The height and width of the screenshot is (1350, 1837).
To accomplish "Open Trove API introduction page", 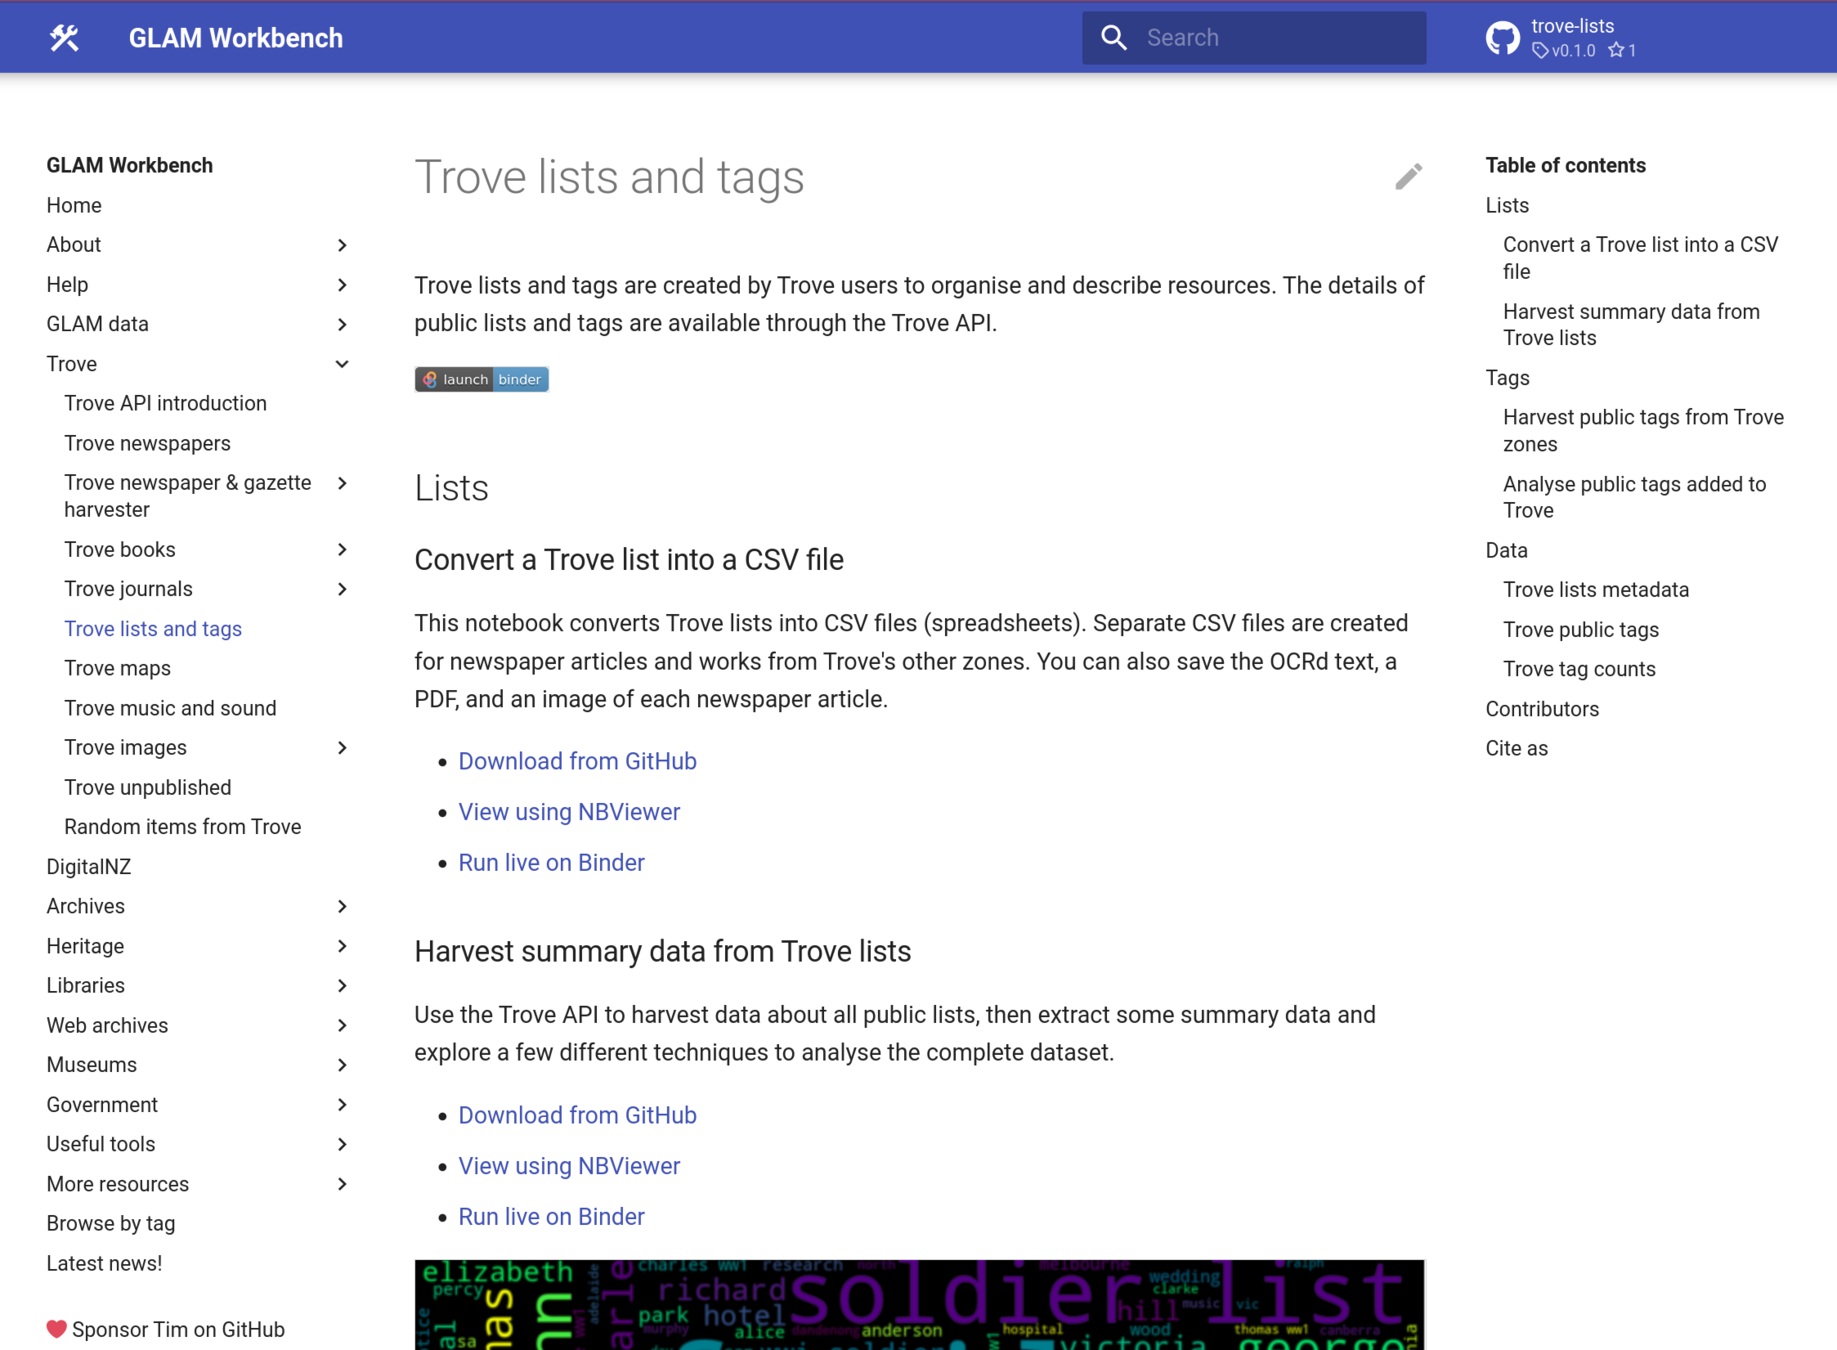I will tap(165, 403).
